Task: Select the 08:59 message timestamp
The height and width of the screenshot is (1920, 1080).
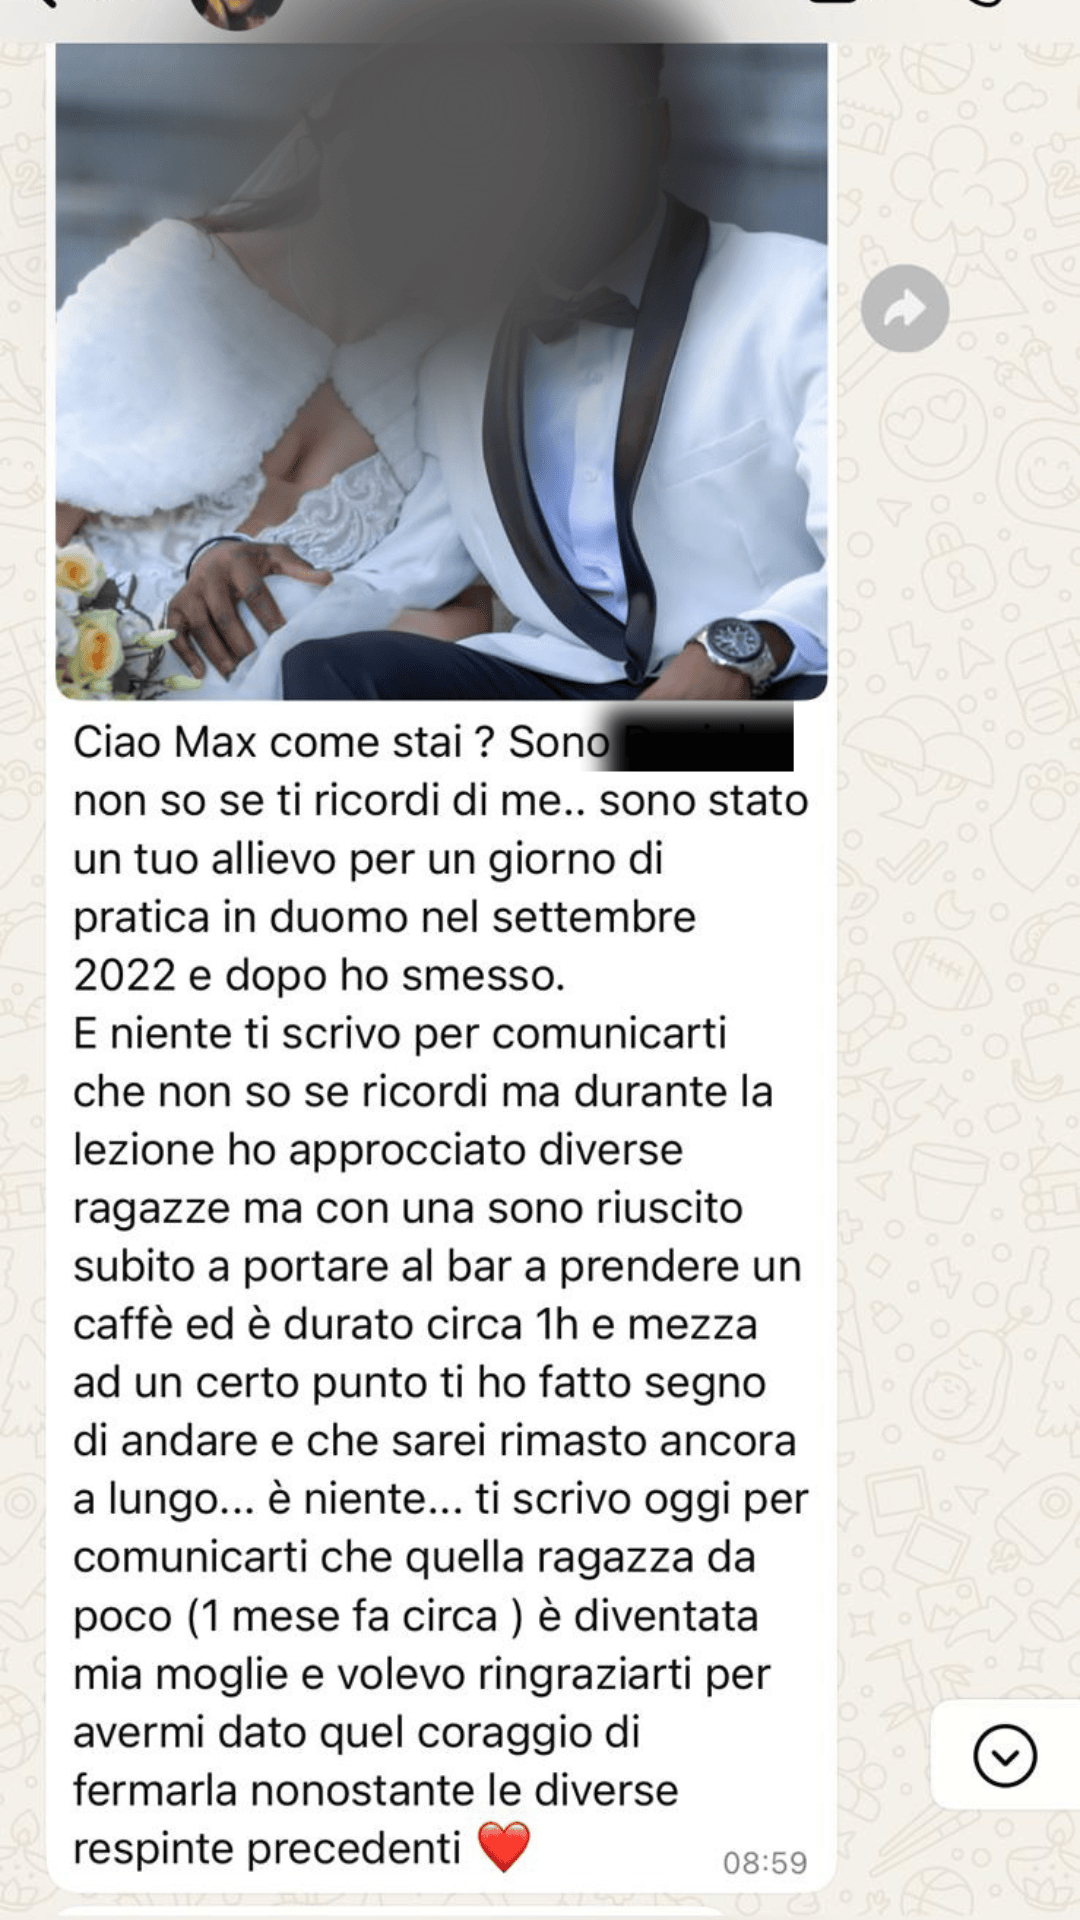Action: [765, 1862]
